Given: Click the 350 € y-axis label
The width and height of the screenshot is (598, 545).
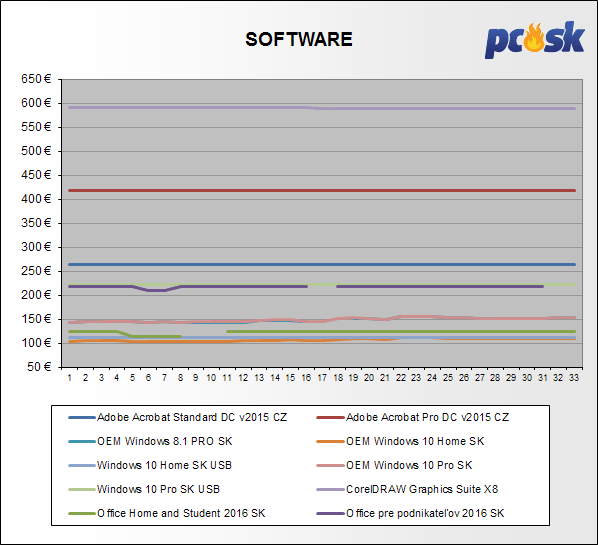Looking at the screenshot, I should click(x=36, y=223).
